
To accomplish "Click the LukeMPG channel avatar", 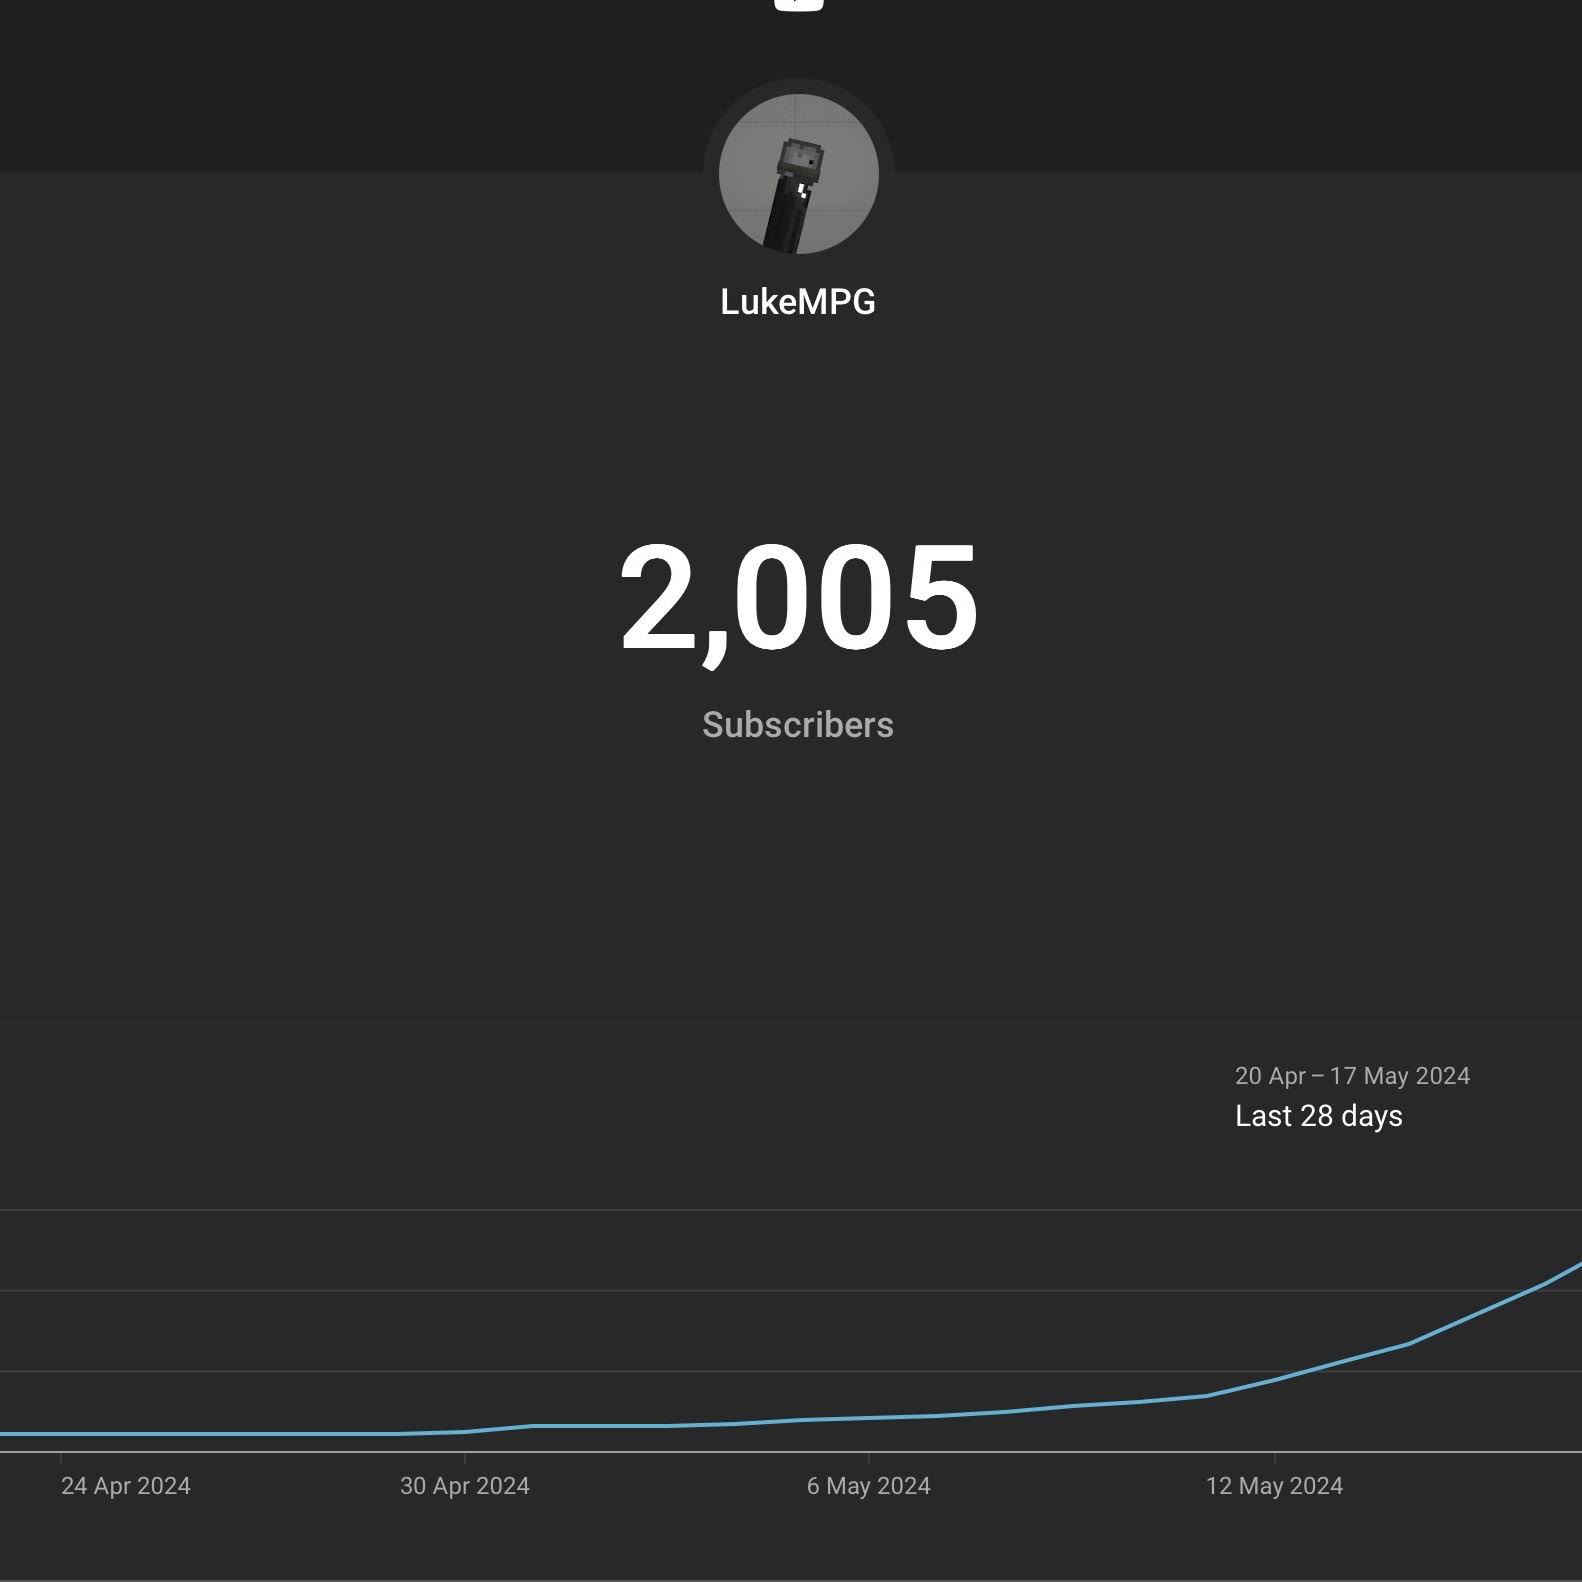I will coord(798,175).
